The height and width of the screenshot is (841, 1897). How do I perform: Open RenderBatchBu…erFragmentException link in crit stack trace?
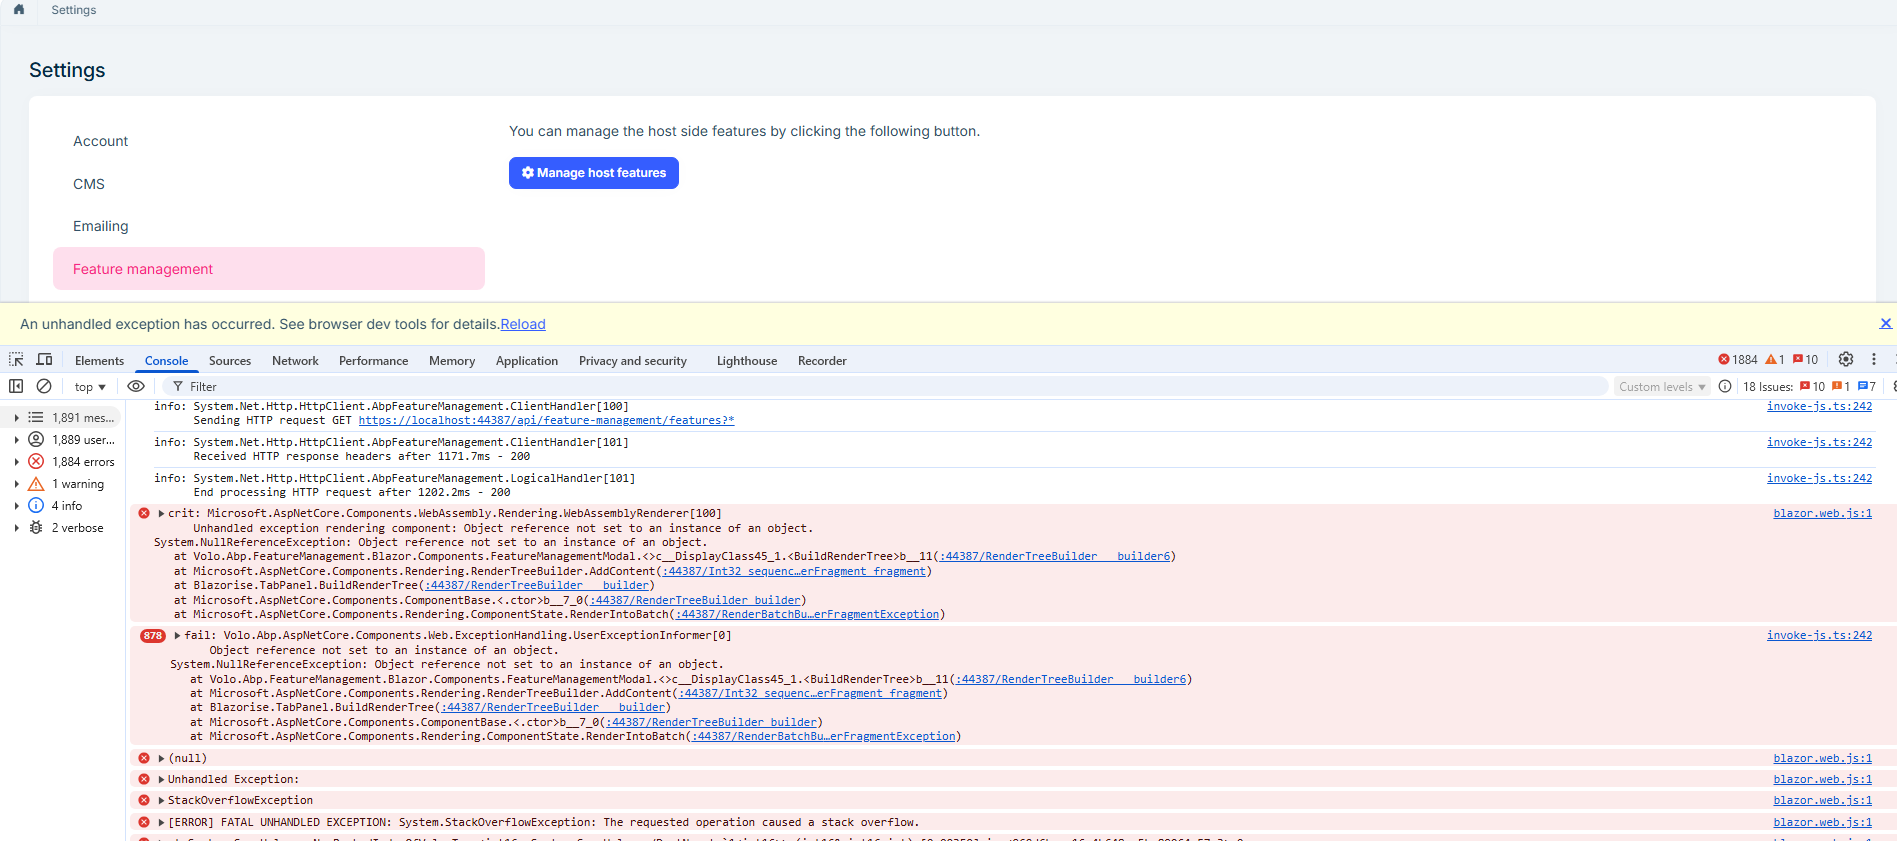point(808,615)
